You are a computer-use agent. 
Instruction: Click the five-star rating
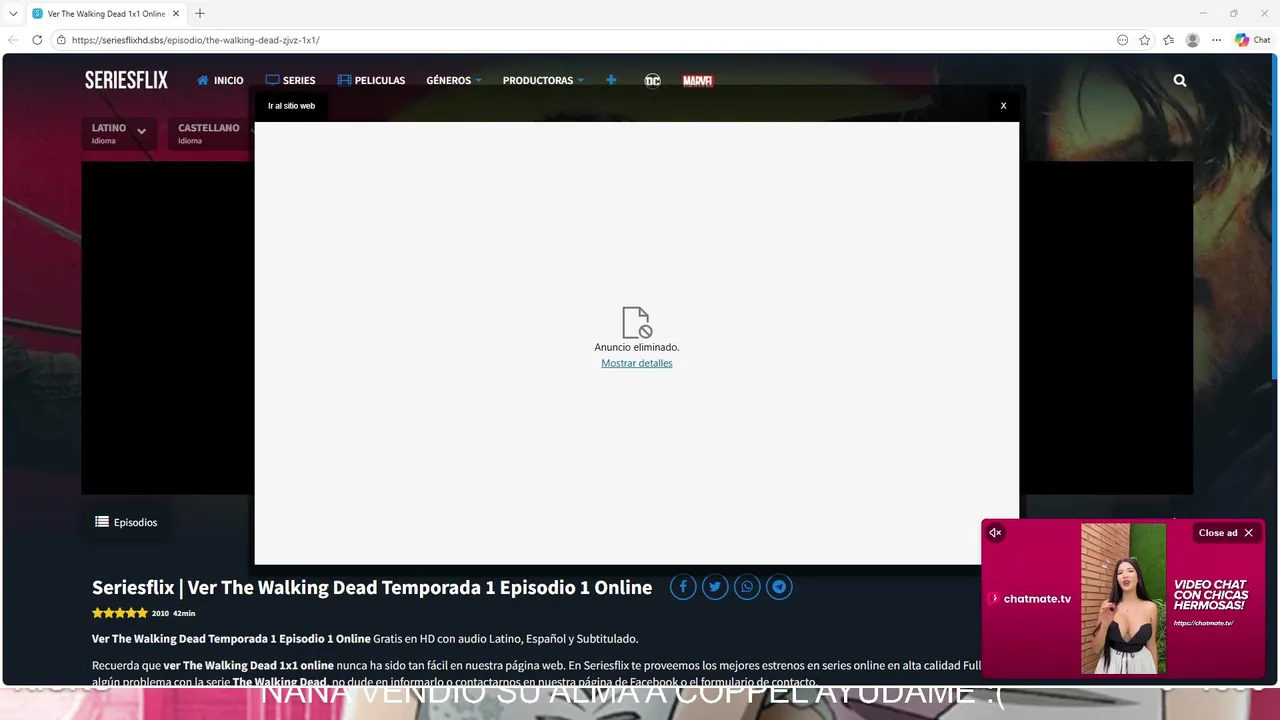click(x=120, y=613)
